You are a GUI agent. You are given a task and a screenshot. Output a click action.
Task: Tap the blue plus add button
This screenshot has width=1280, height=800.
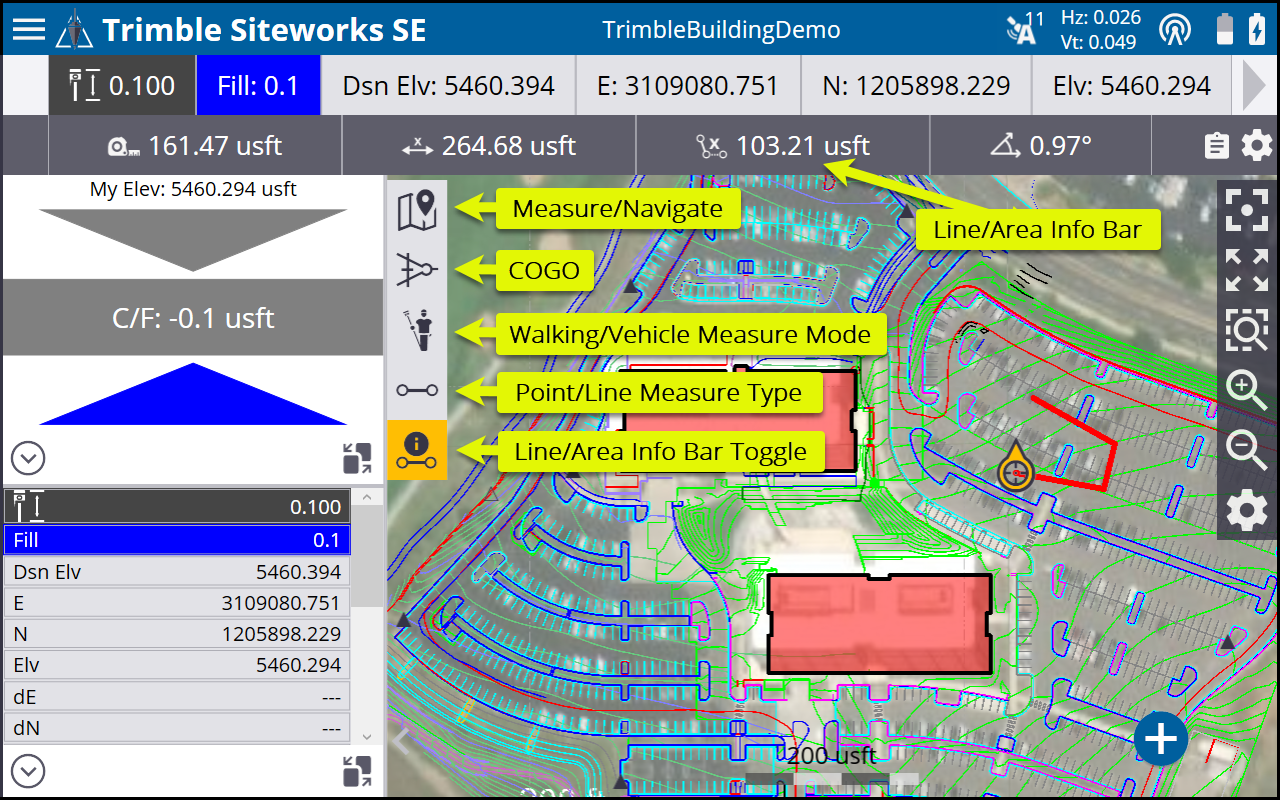(x=1161, y=740)
